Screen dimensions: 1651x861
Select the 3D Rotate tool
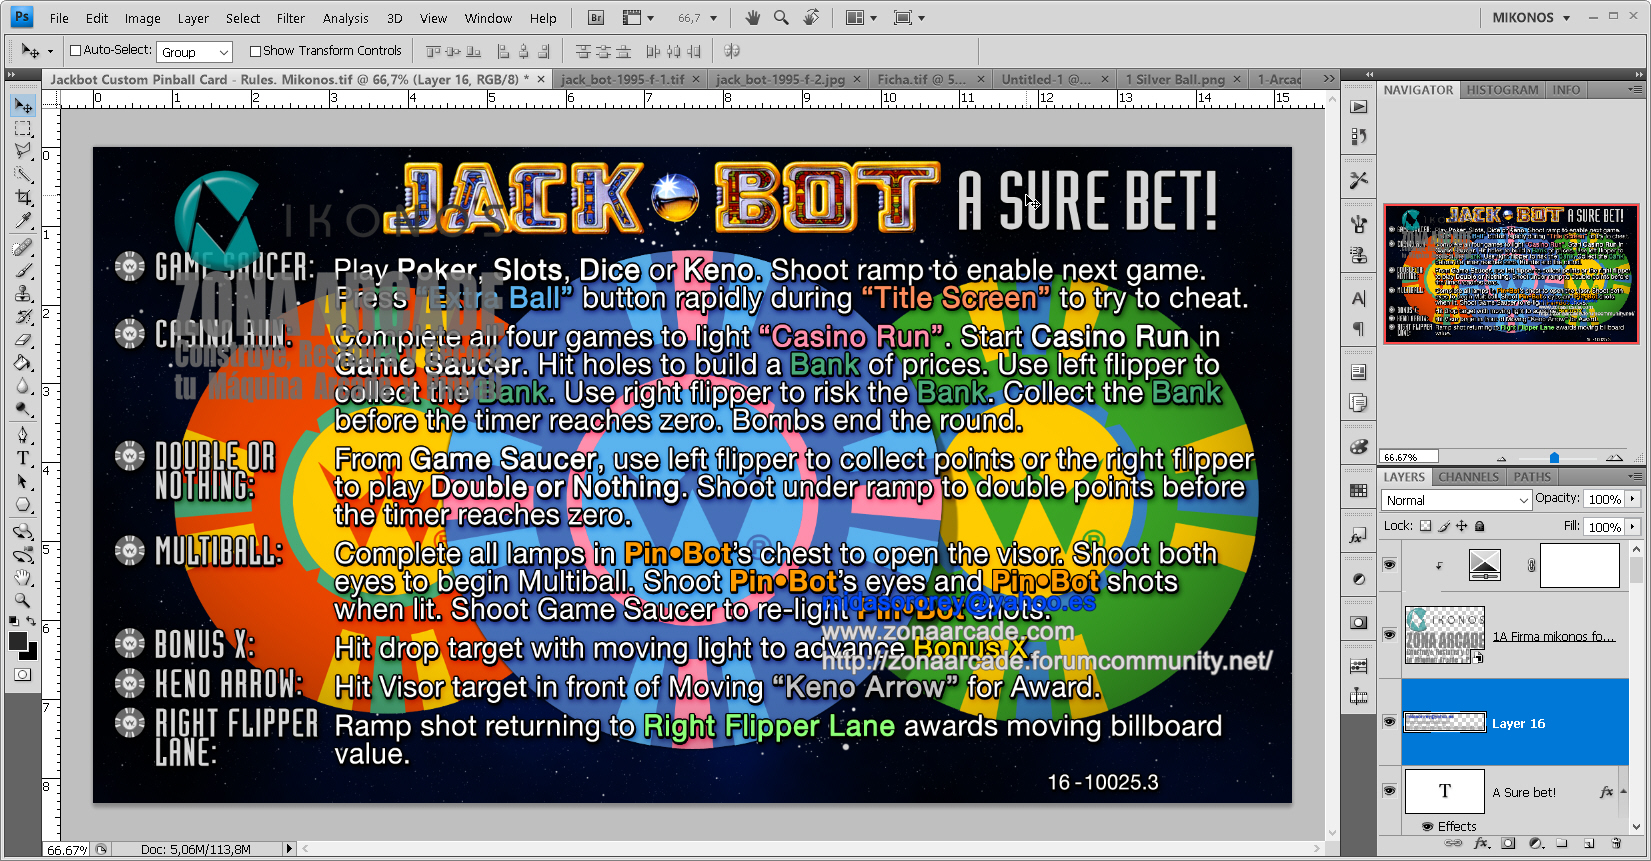pos(23,531)
